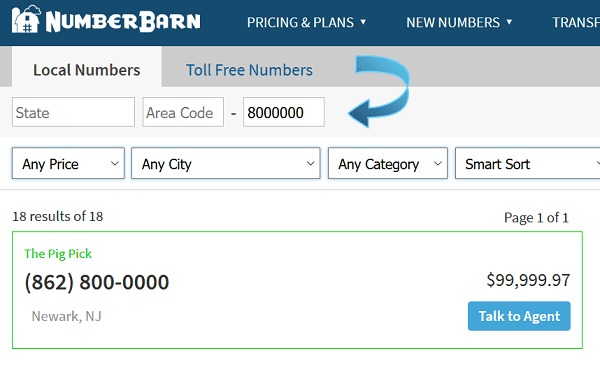
Task: Select the Local Numbers tab
Action: click(x=86, y=70)
